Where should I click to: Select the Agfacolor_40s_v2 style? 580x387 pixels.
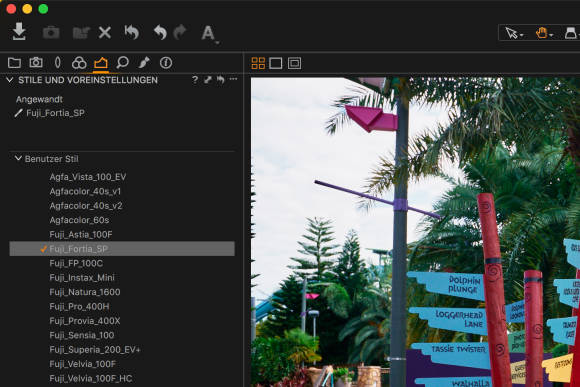pyautogui.click(x=86, y=206)
